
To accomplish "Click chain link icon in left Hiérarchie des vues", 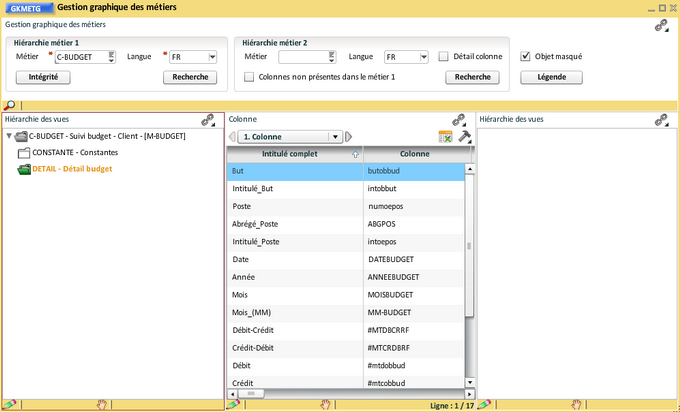I will 208,120.
